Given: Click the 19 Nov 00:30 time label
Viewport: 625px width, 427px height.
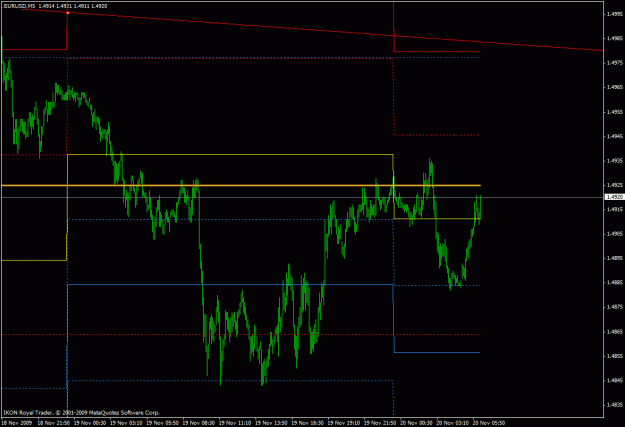Looking at the screenshot, I should [x=90, y=423].
